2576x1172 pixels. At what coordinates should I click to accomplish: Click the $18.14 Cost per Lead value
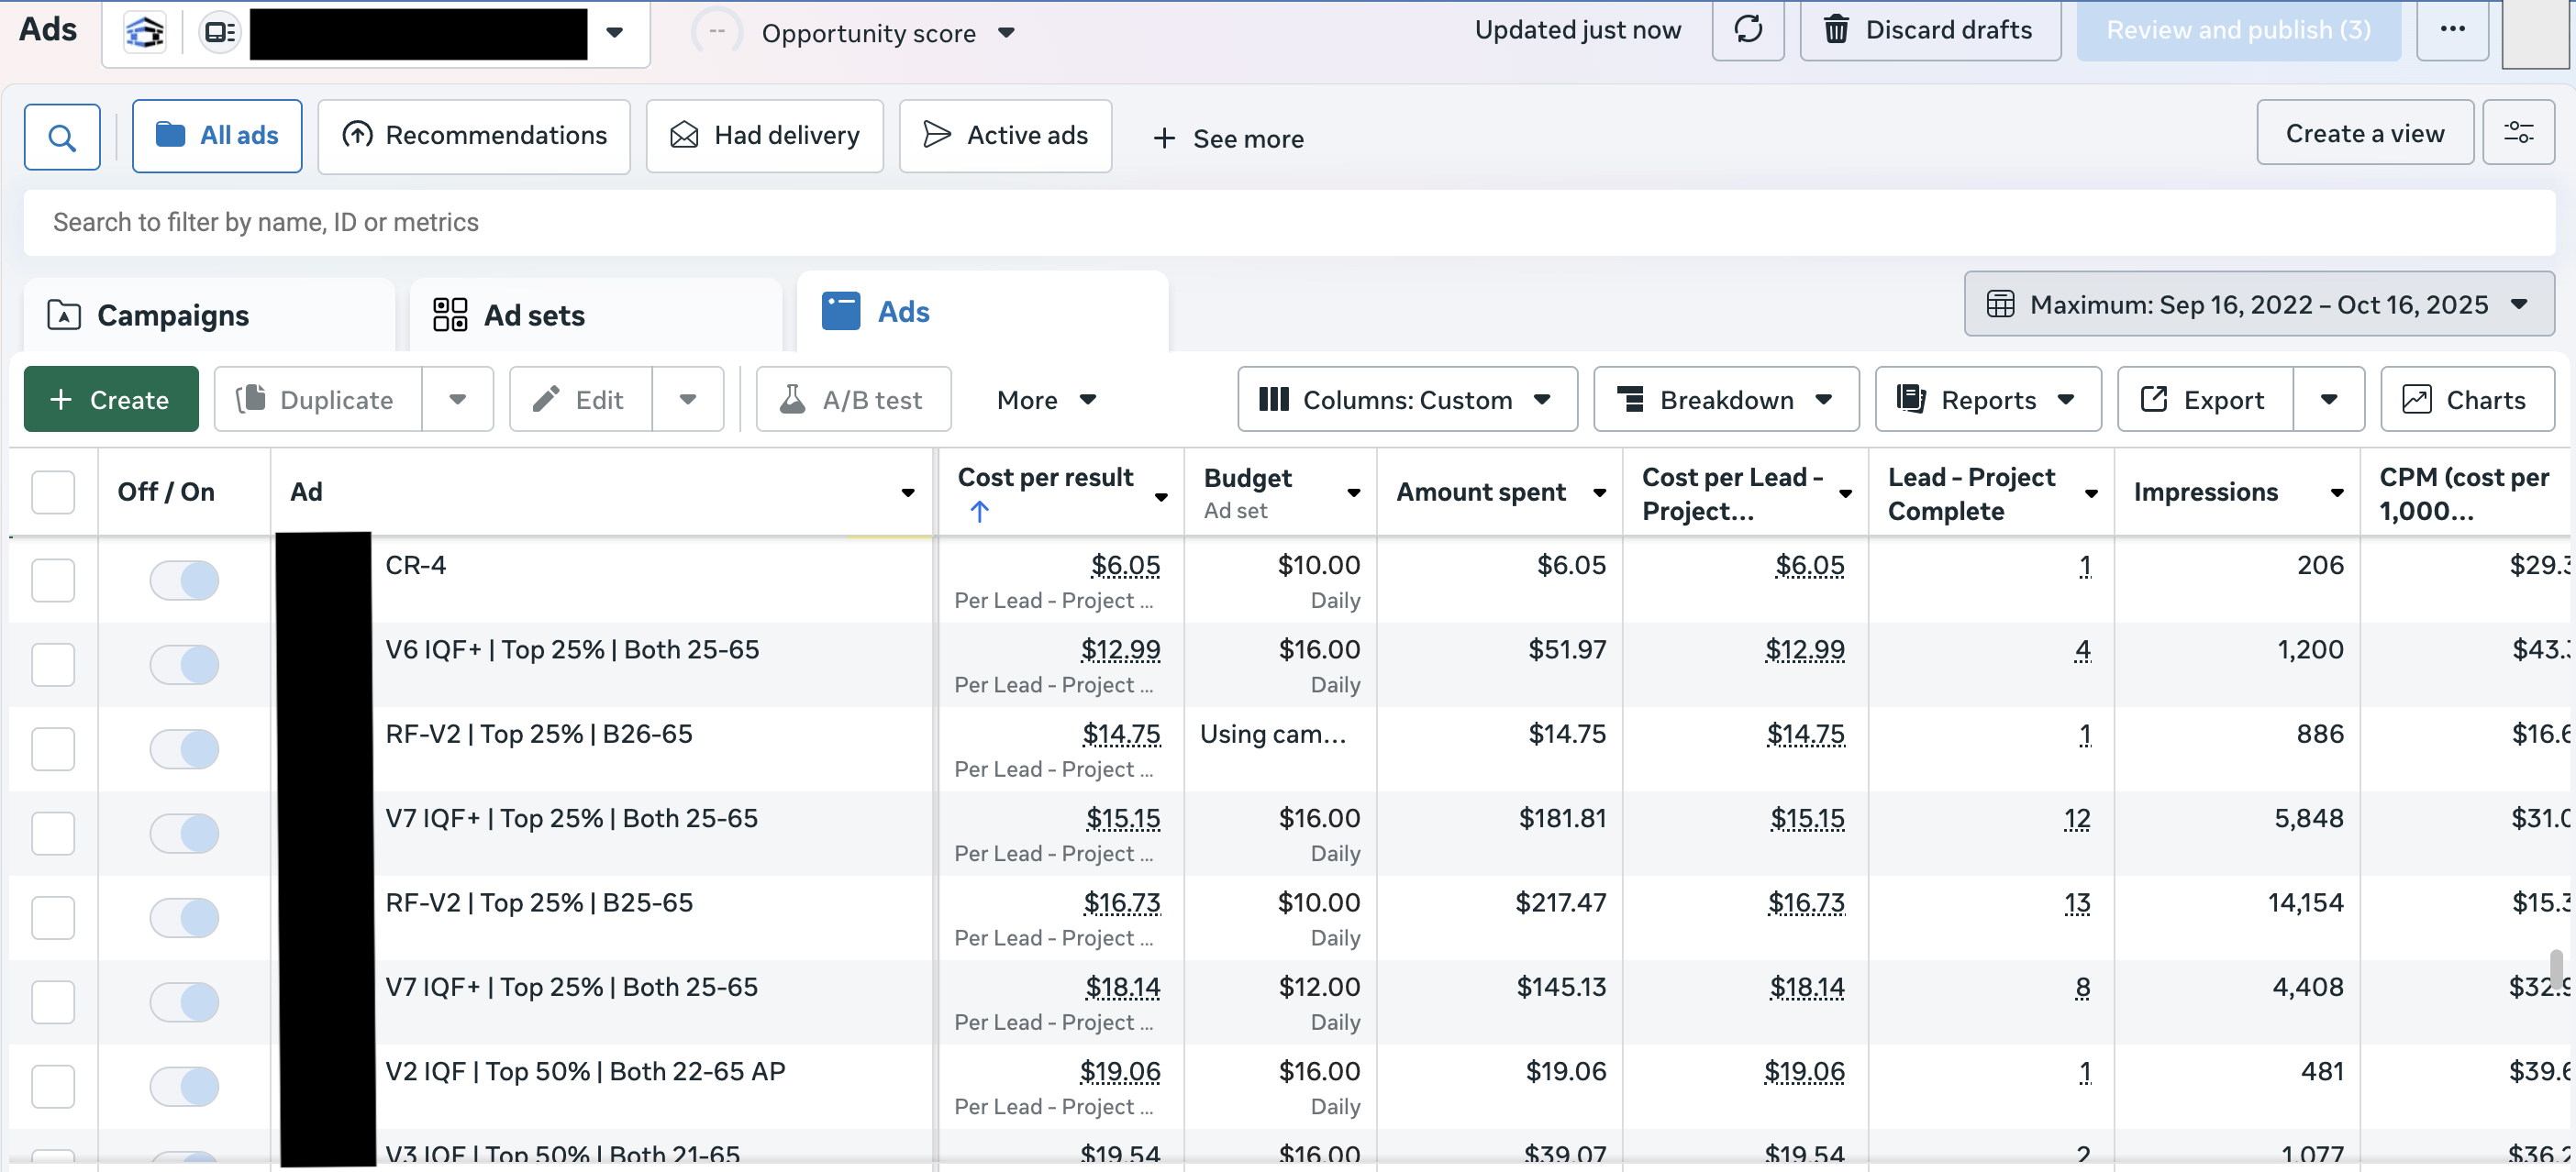pos(1806,987)
